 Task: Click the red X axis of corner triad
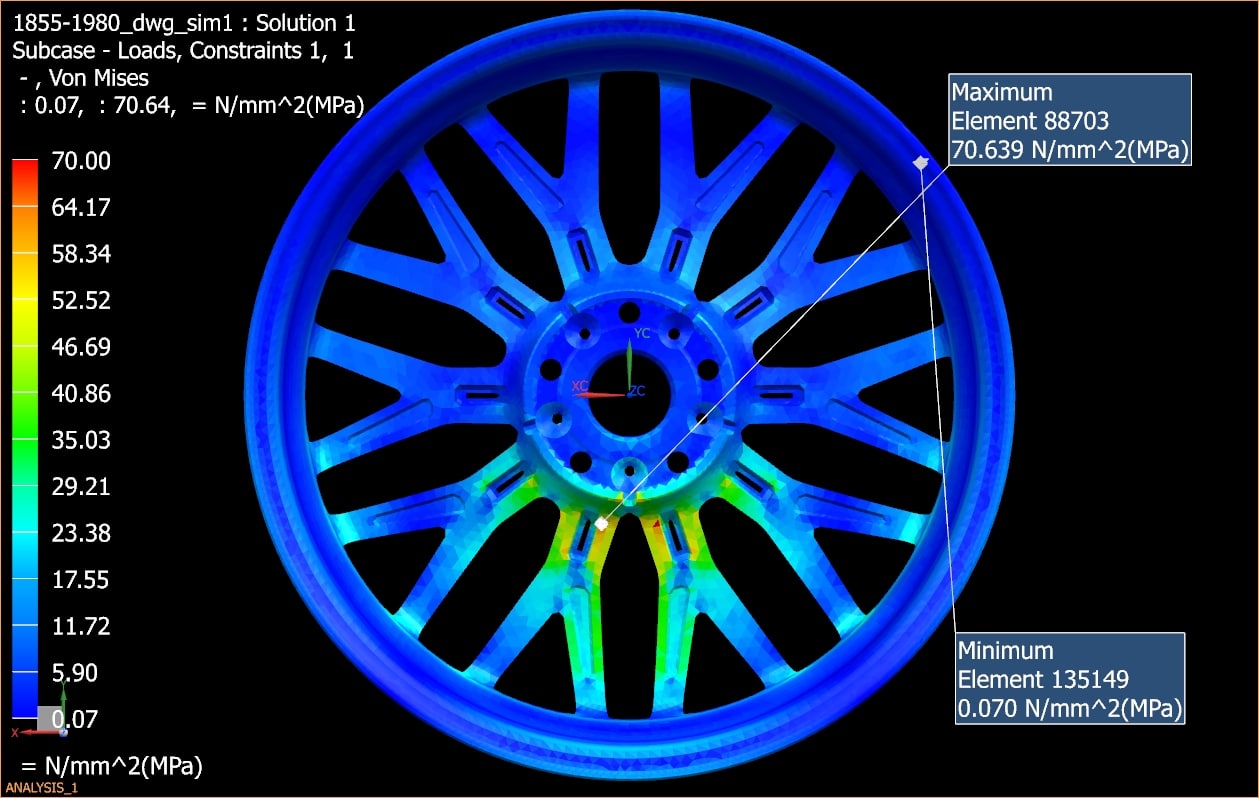[18, 733]
